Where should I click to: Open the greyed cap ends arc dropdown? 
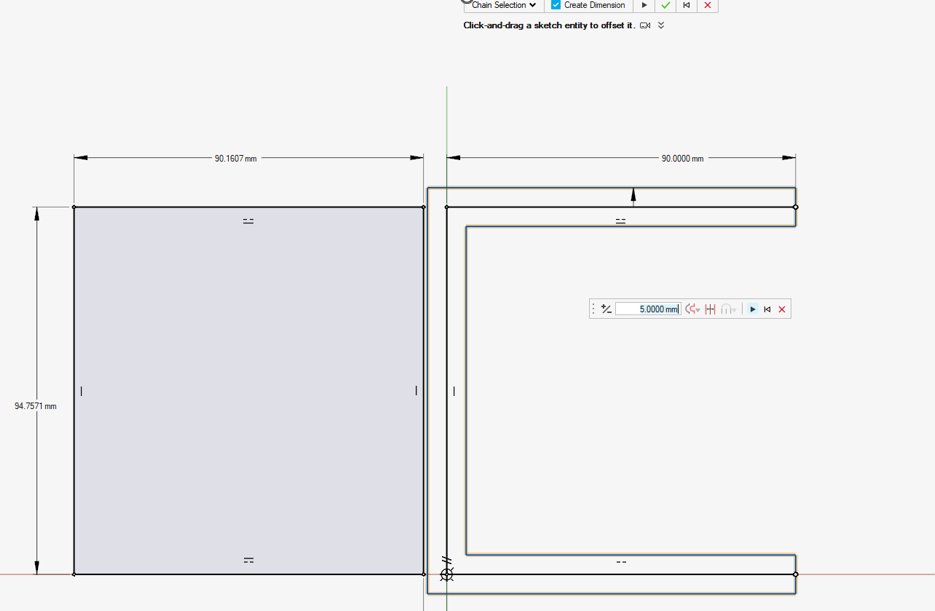(x=728, y=309)
